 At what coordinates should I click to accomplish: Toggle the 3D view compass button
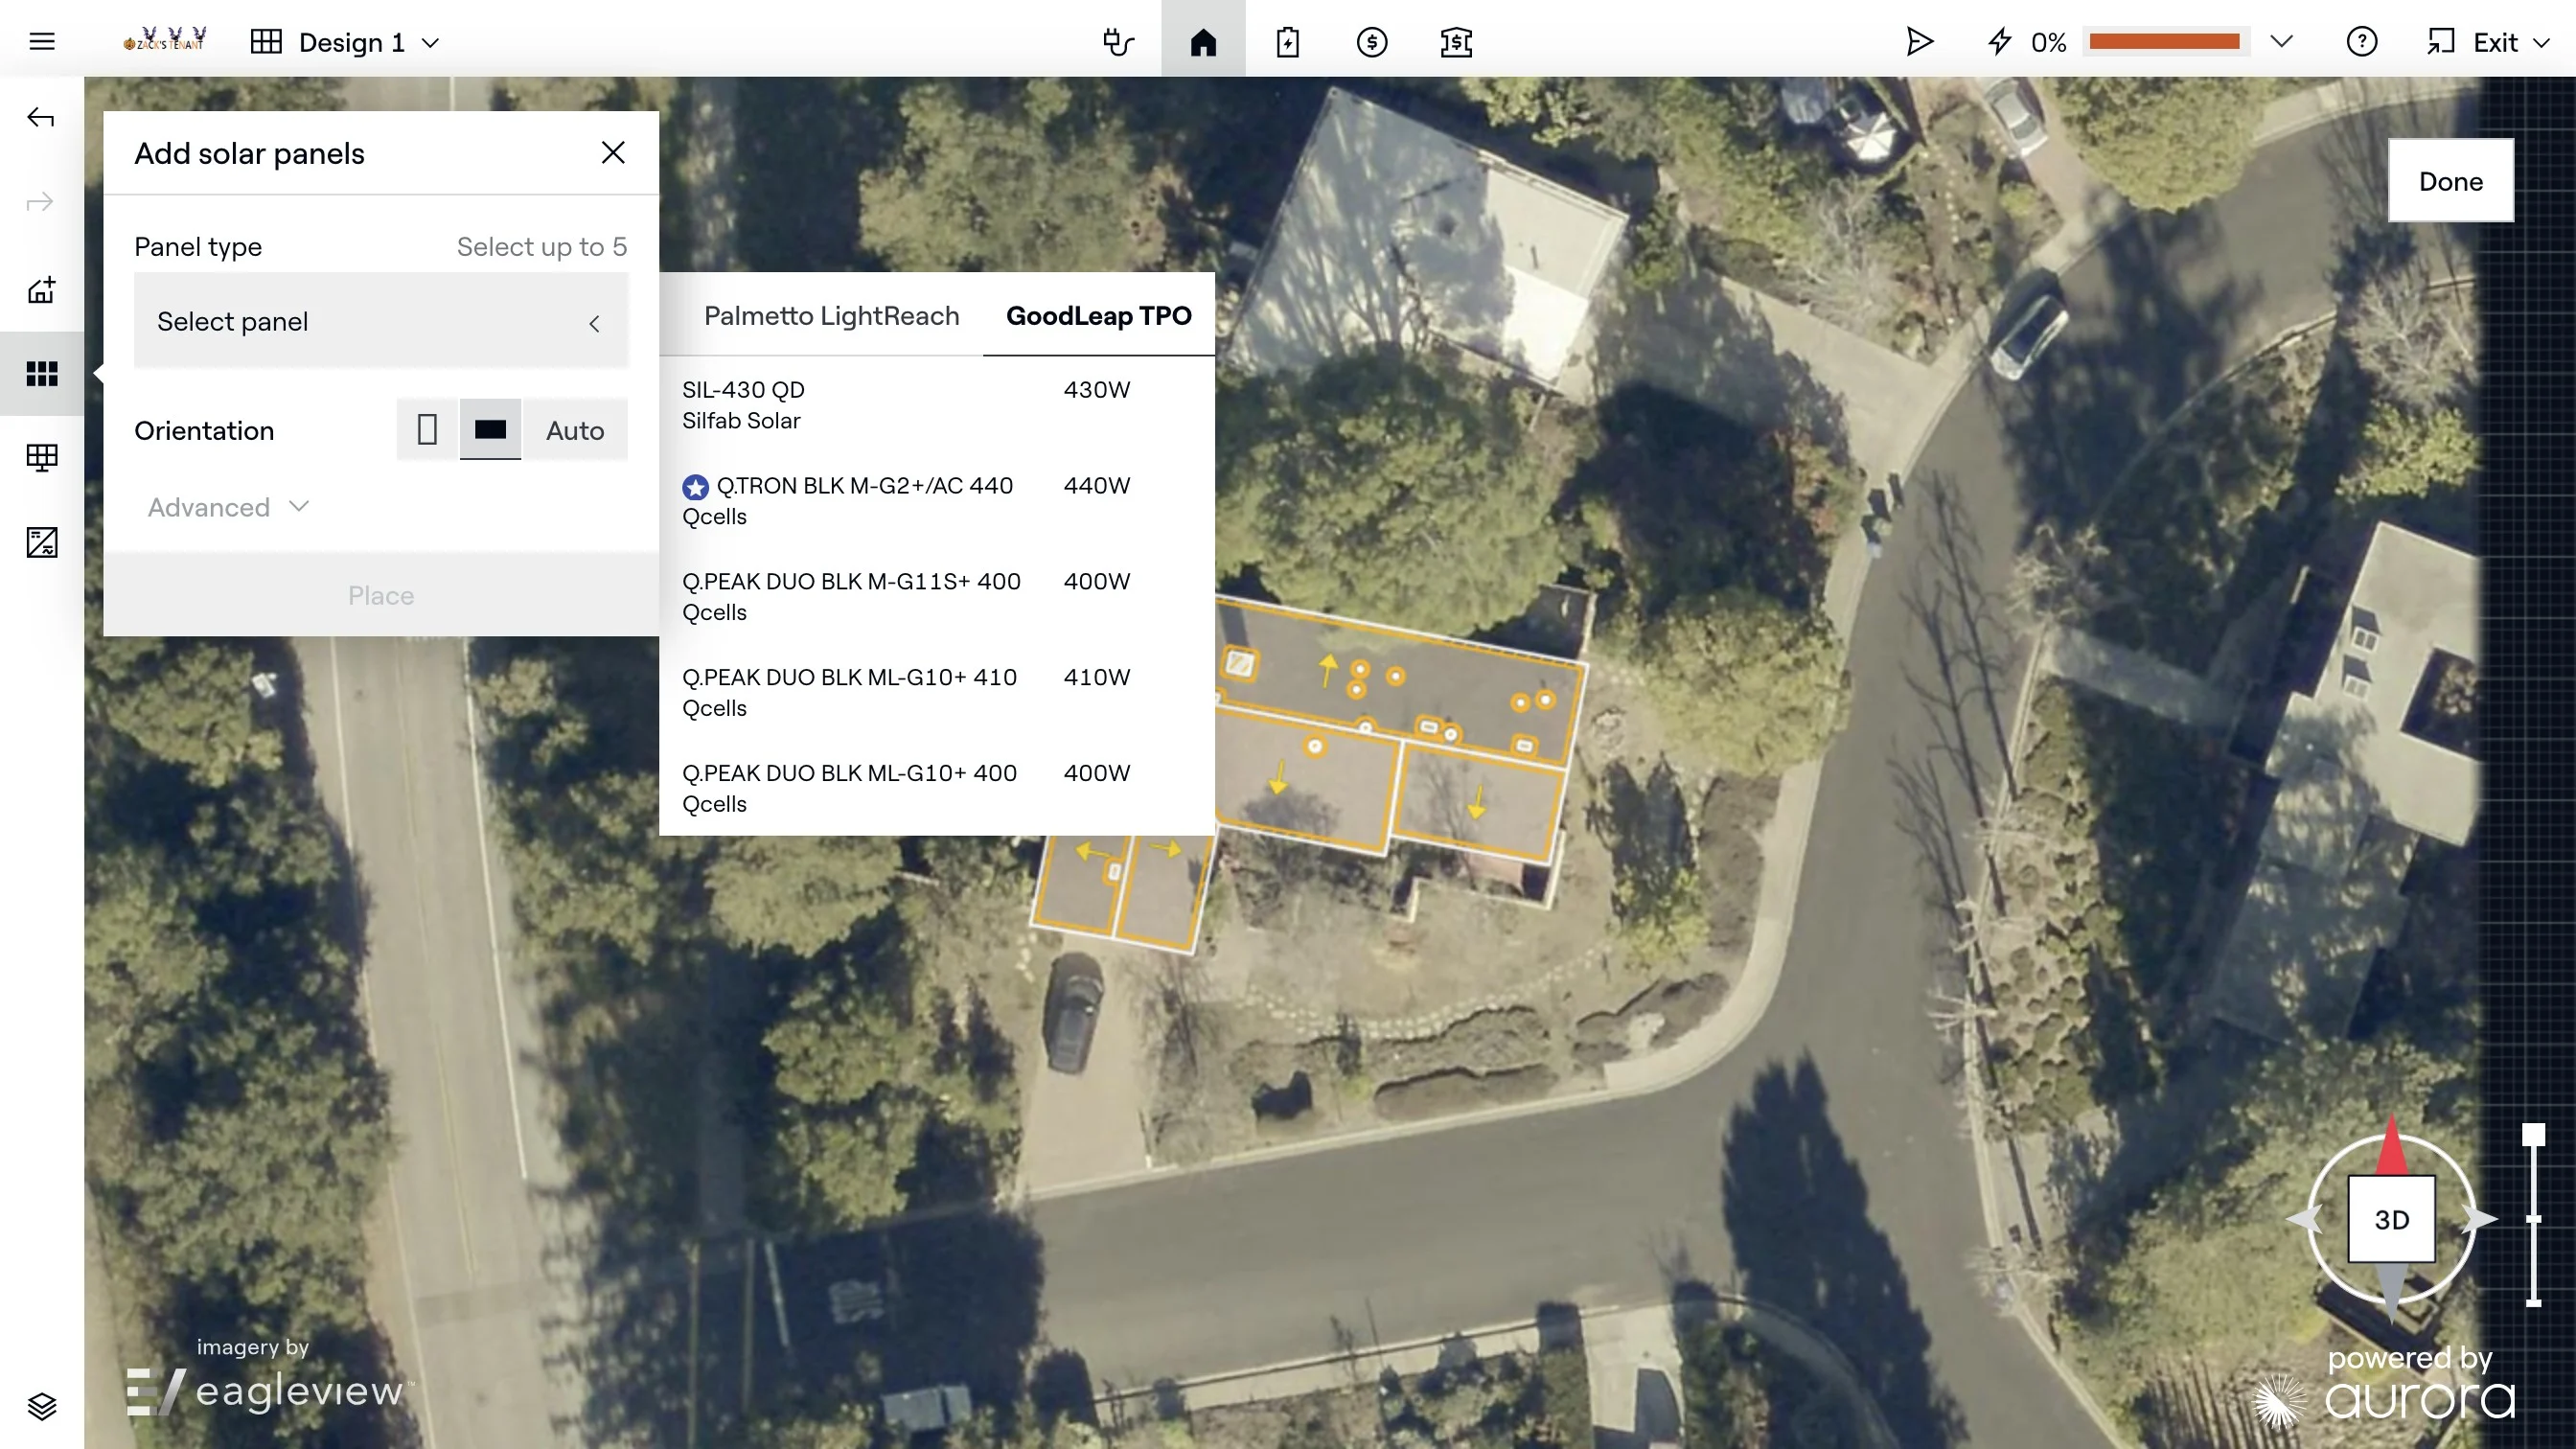tap(2391, 1219)
